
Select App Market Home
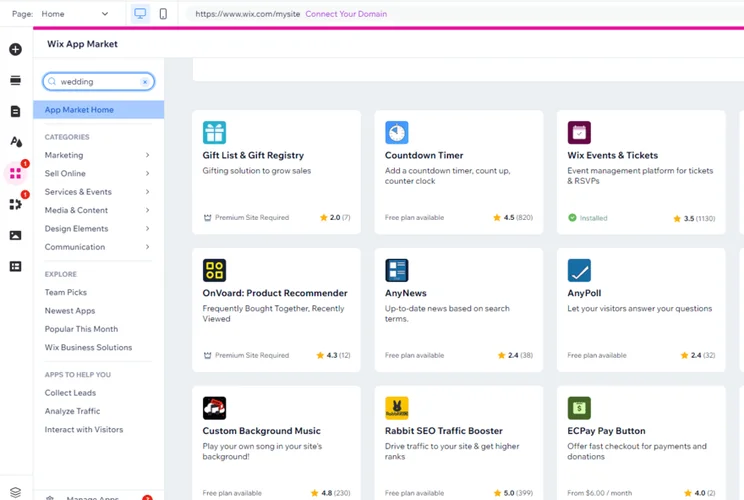(x=99, y=110)
